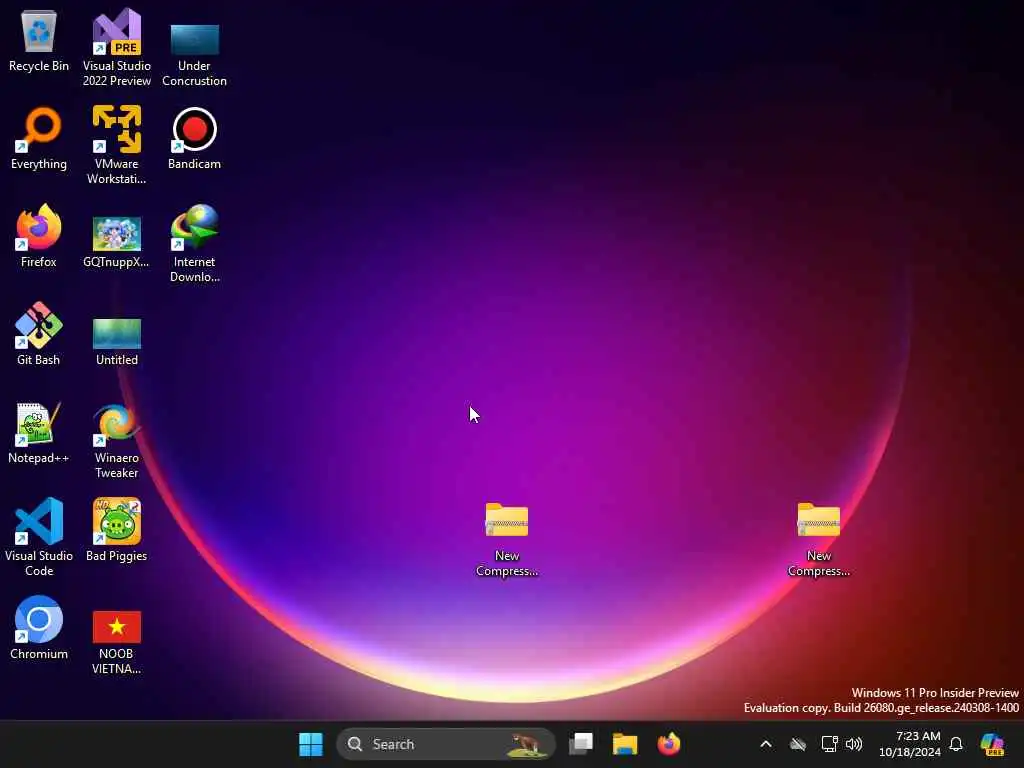Open Task View from the taskbar

[581, 744]
